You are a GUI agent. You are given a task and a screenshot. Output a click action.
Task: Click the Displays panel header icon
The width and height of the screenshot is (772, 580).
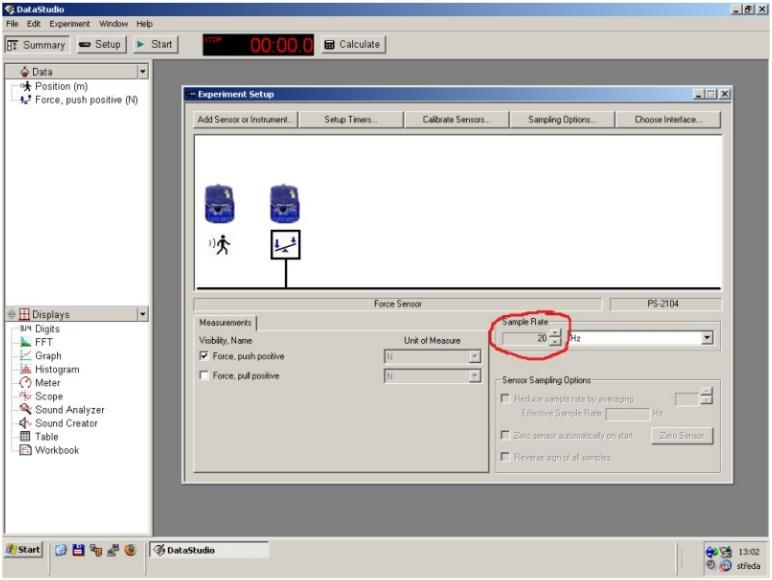pyautogui.click(x=24, y=314)
